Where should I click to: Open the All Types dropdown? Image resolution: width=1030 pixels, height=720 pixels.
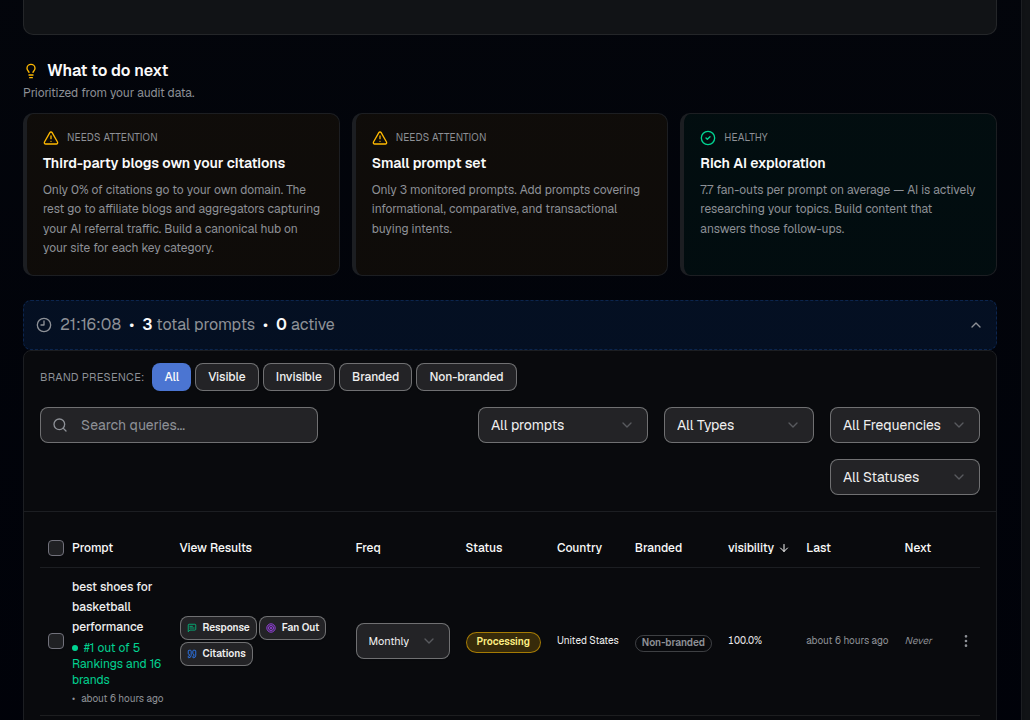coord(738,425)
